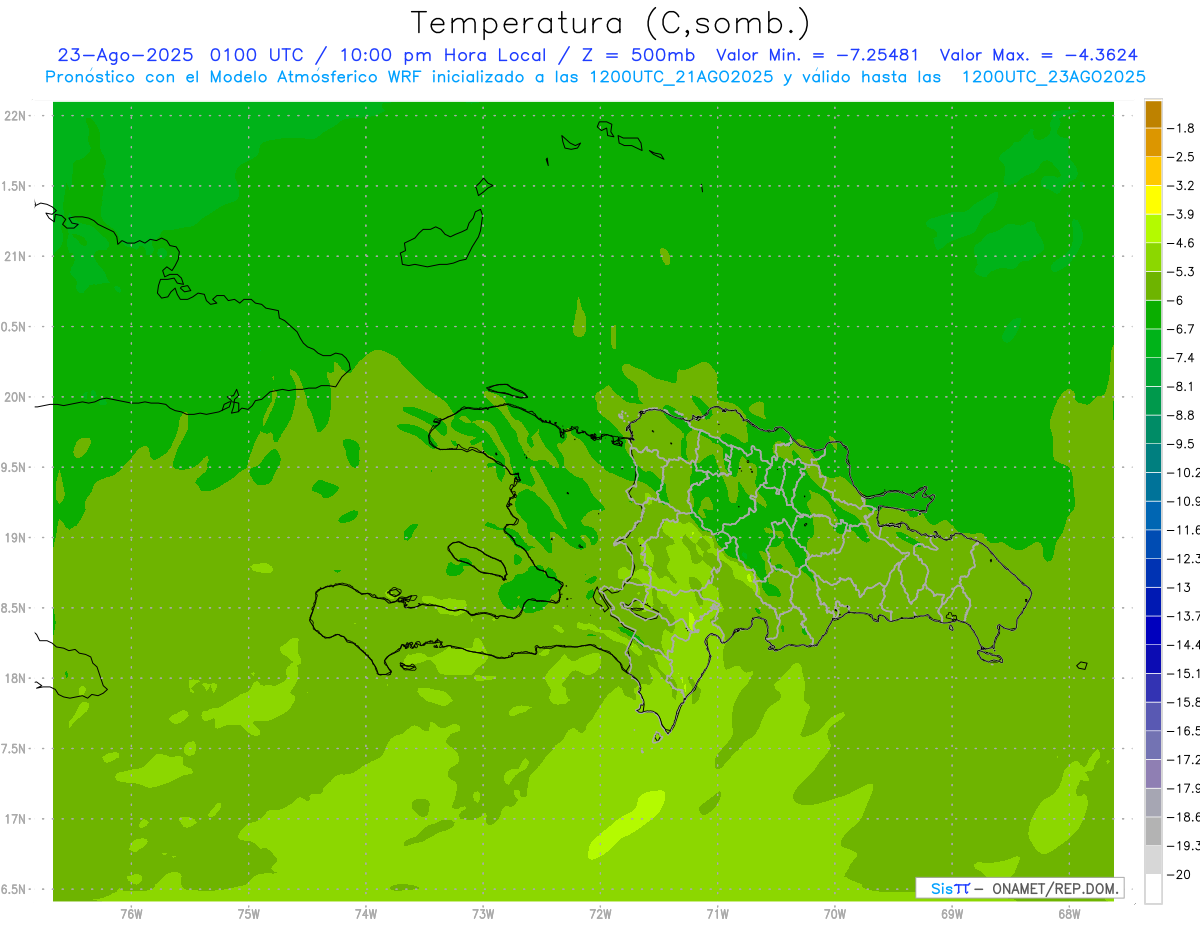This screenshot has width=1200, height=927.
Task: Pick the dark blue swatch between -13.7 and -14.4
Action: pyautogui.click(x=1153, y=630)
